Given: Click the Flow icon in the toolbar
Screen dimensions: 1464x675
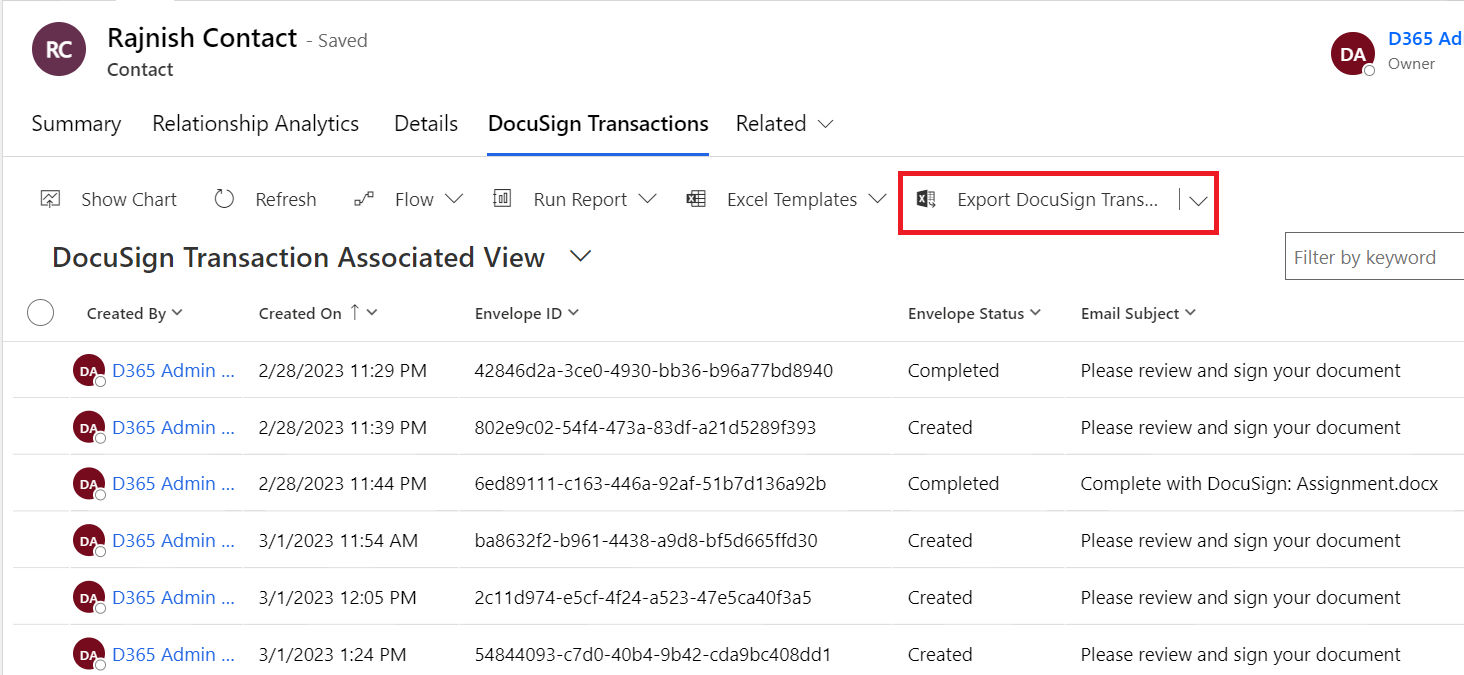Looking at the screenshot, I should point(364,199).
